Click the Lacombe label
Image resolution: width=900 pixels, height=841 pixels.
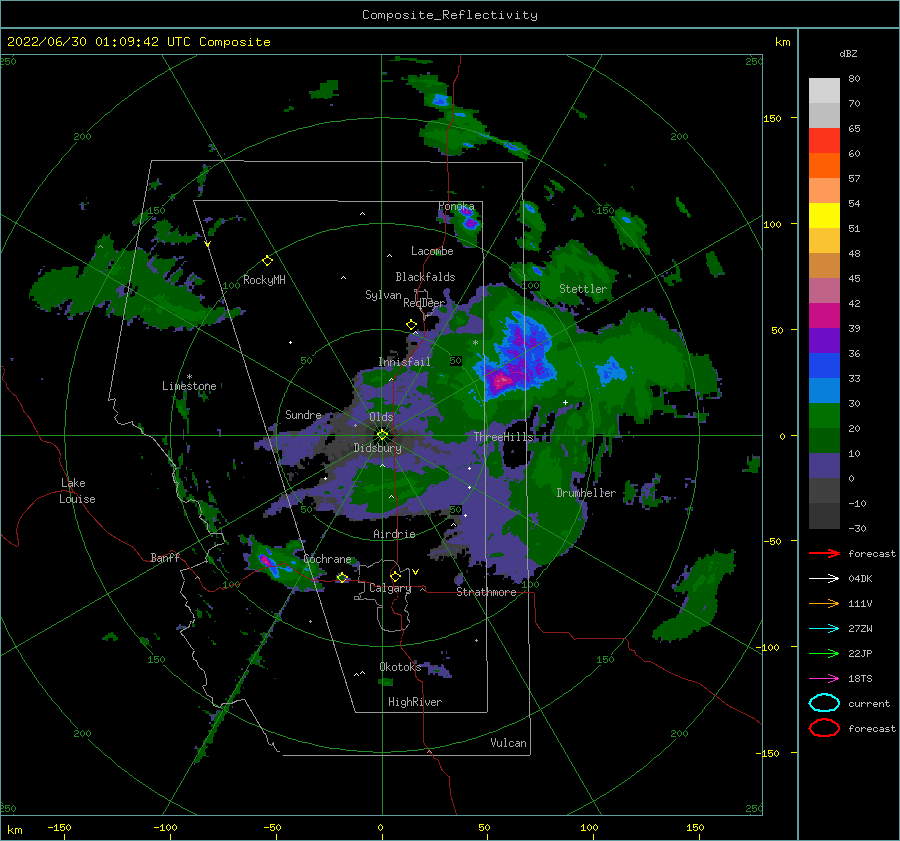pyautogui.click(x=432, y=251)
